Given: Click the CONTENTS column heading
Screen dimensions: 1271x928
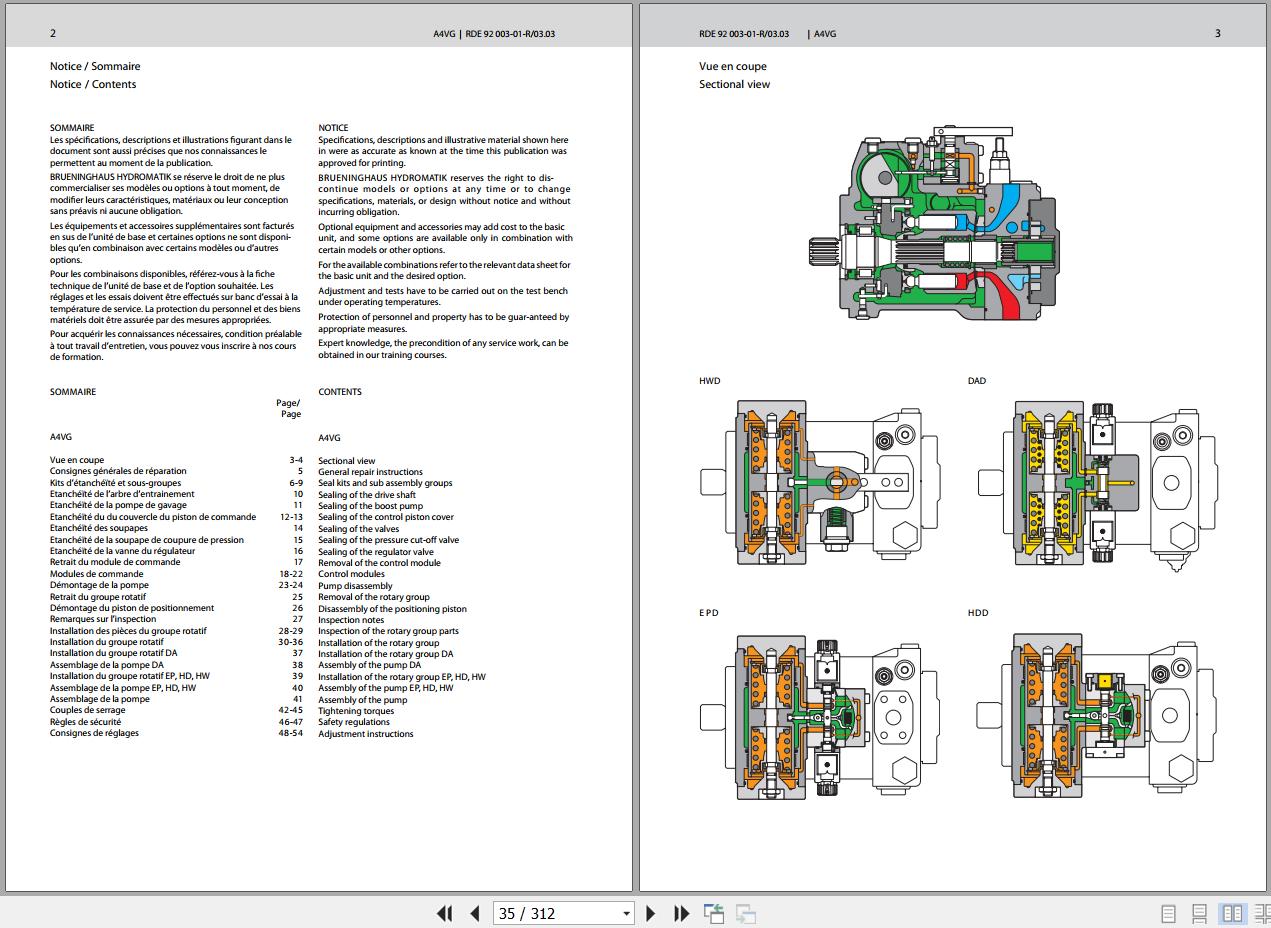Looking at the screenshot, I should click(x=340, y=392).
